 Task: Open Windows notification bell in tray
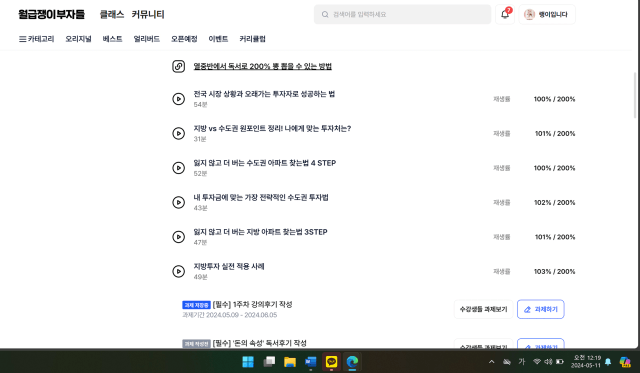pos(608,362)
